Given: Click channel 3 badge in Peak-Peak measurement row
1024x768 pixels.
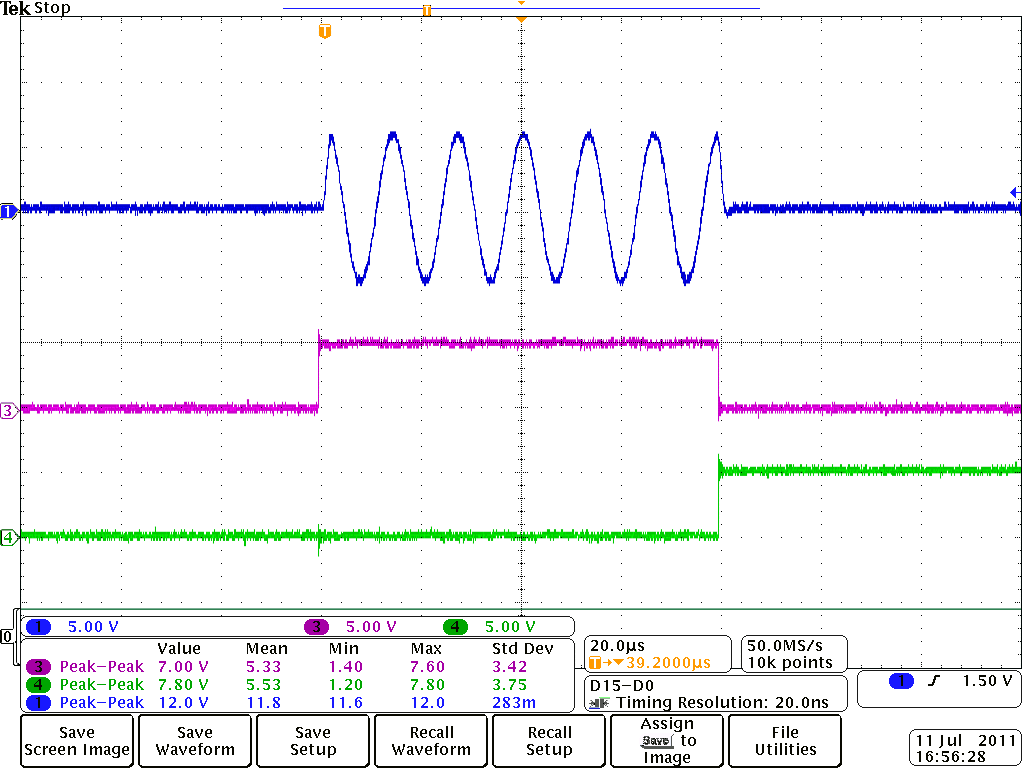Looking at the screenshot, I should point(39,667).
